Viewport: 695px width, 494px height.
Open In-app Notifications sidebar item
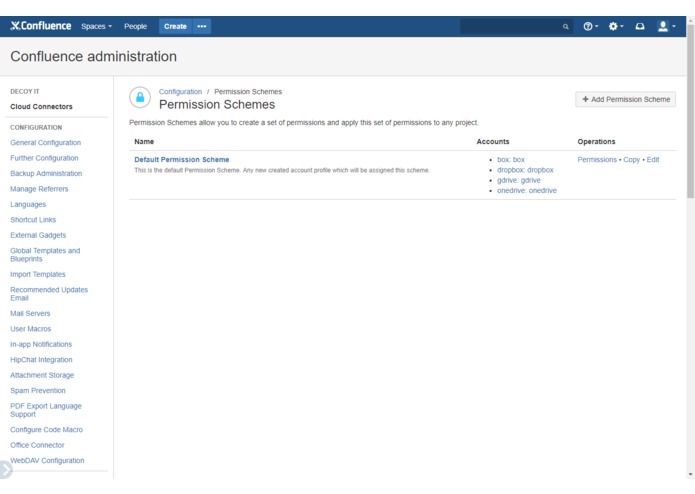tap(41, 344)
